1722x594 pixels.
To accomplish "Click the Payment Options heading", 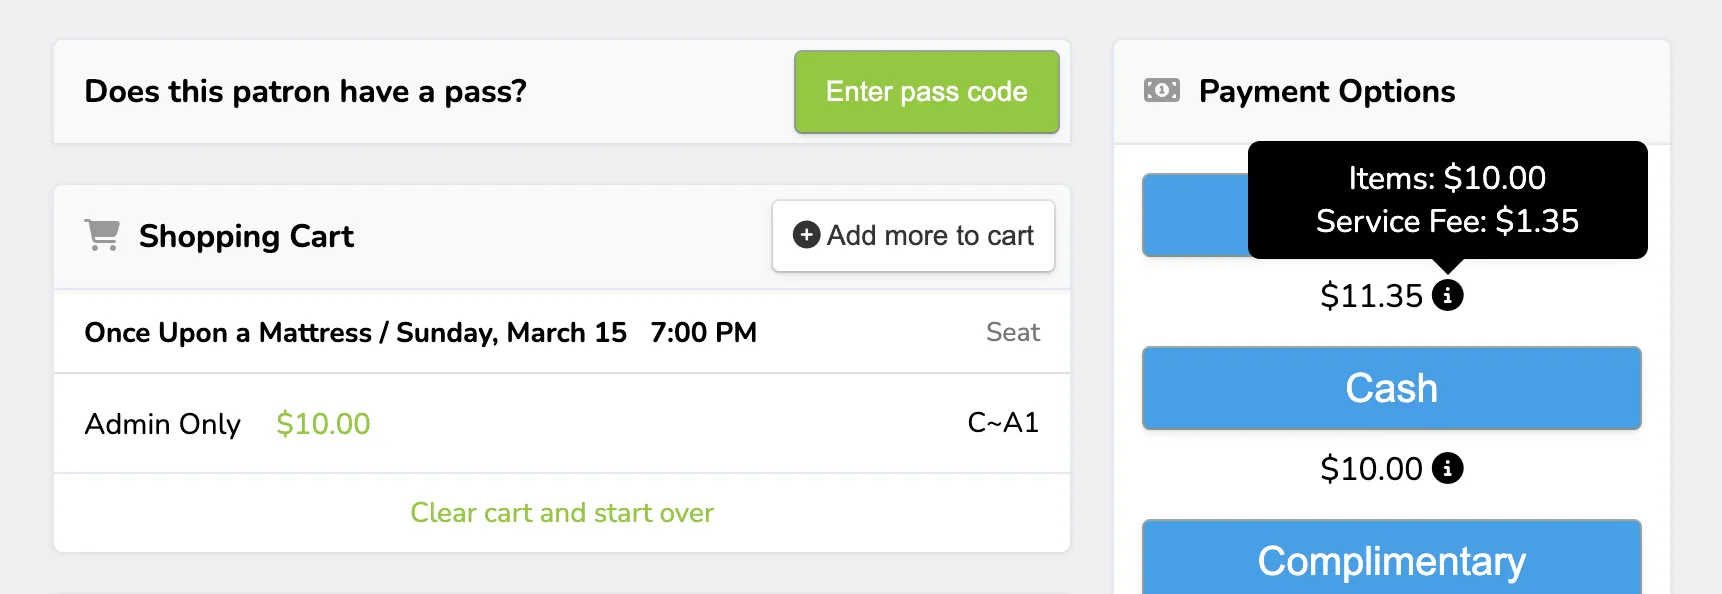I will pos(1327,91).
